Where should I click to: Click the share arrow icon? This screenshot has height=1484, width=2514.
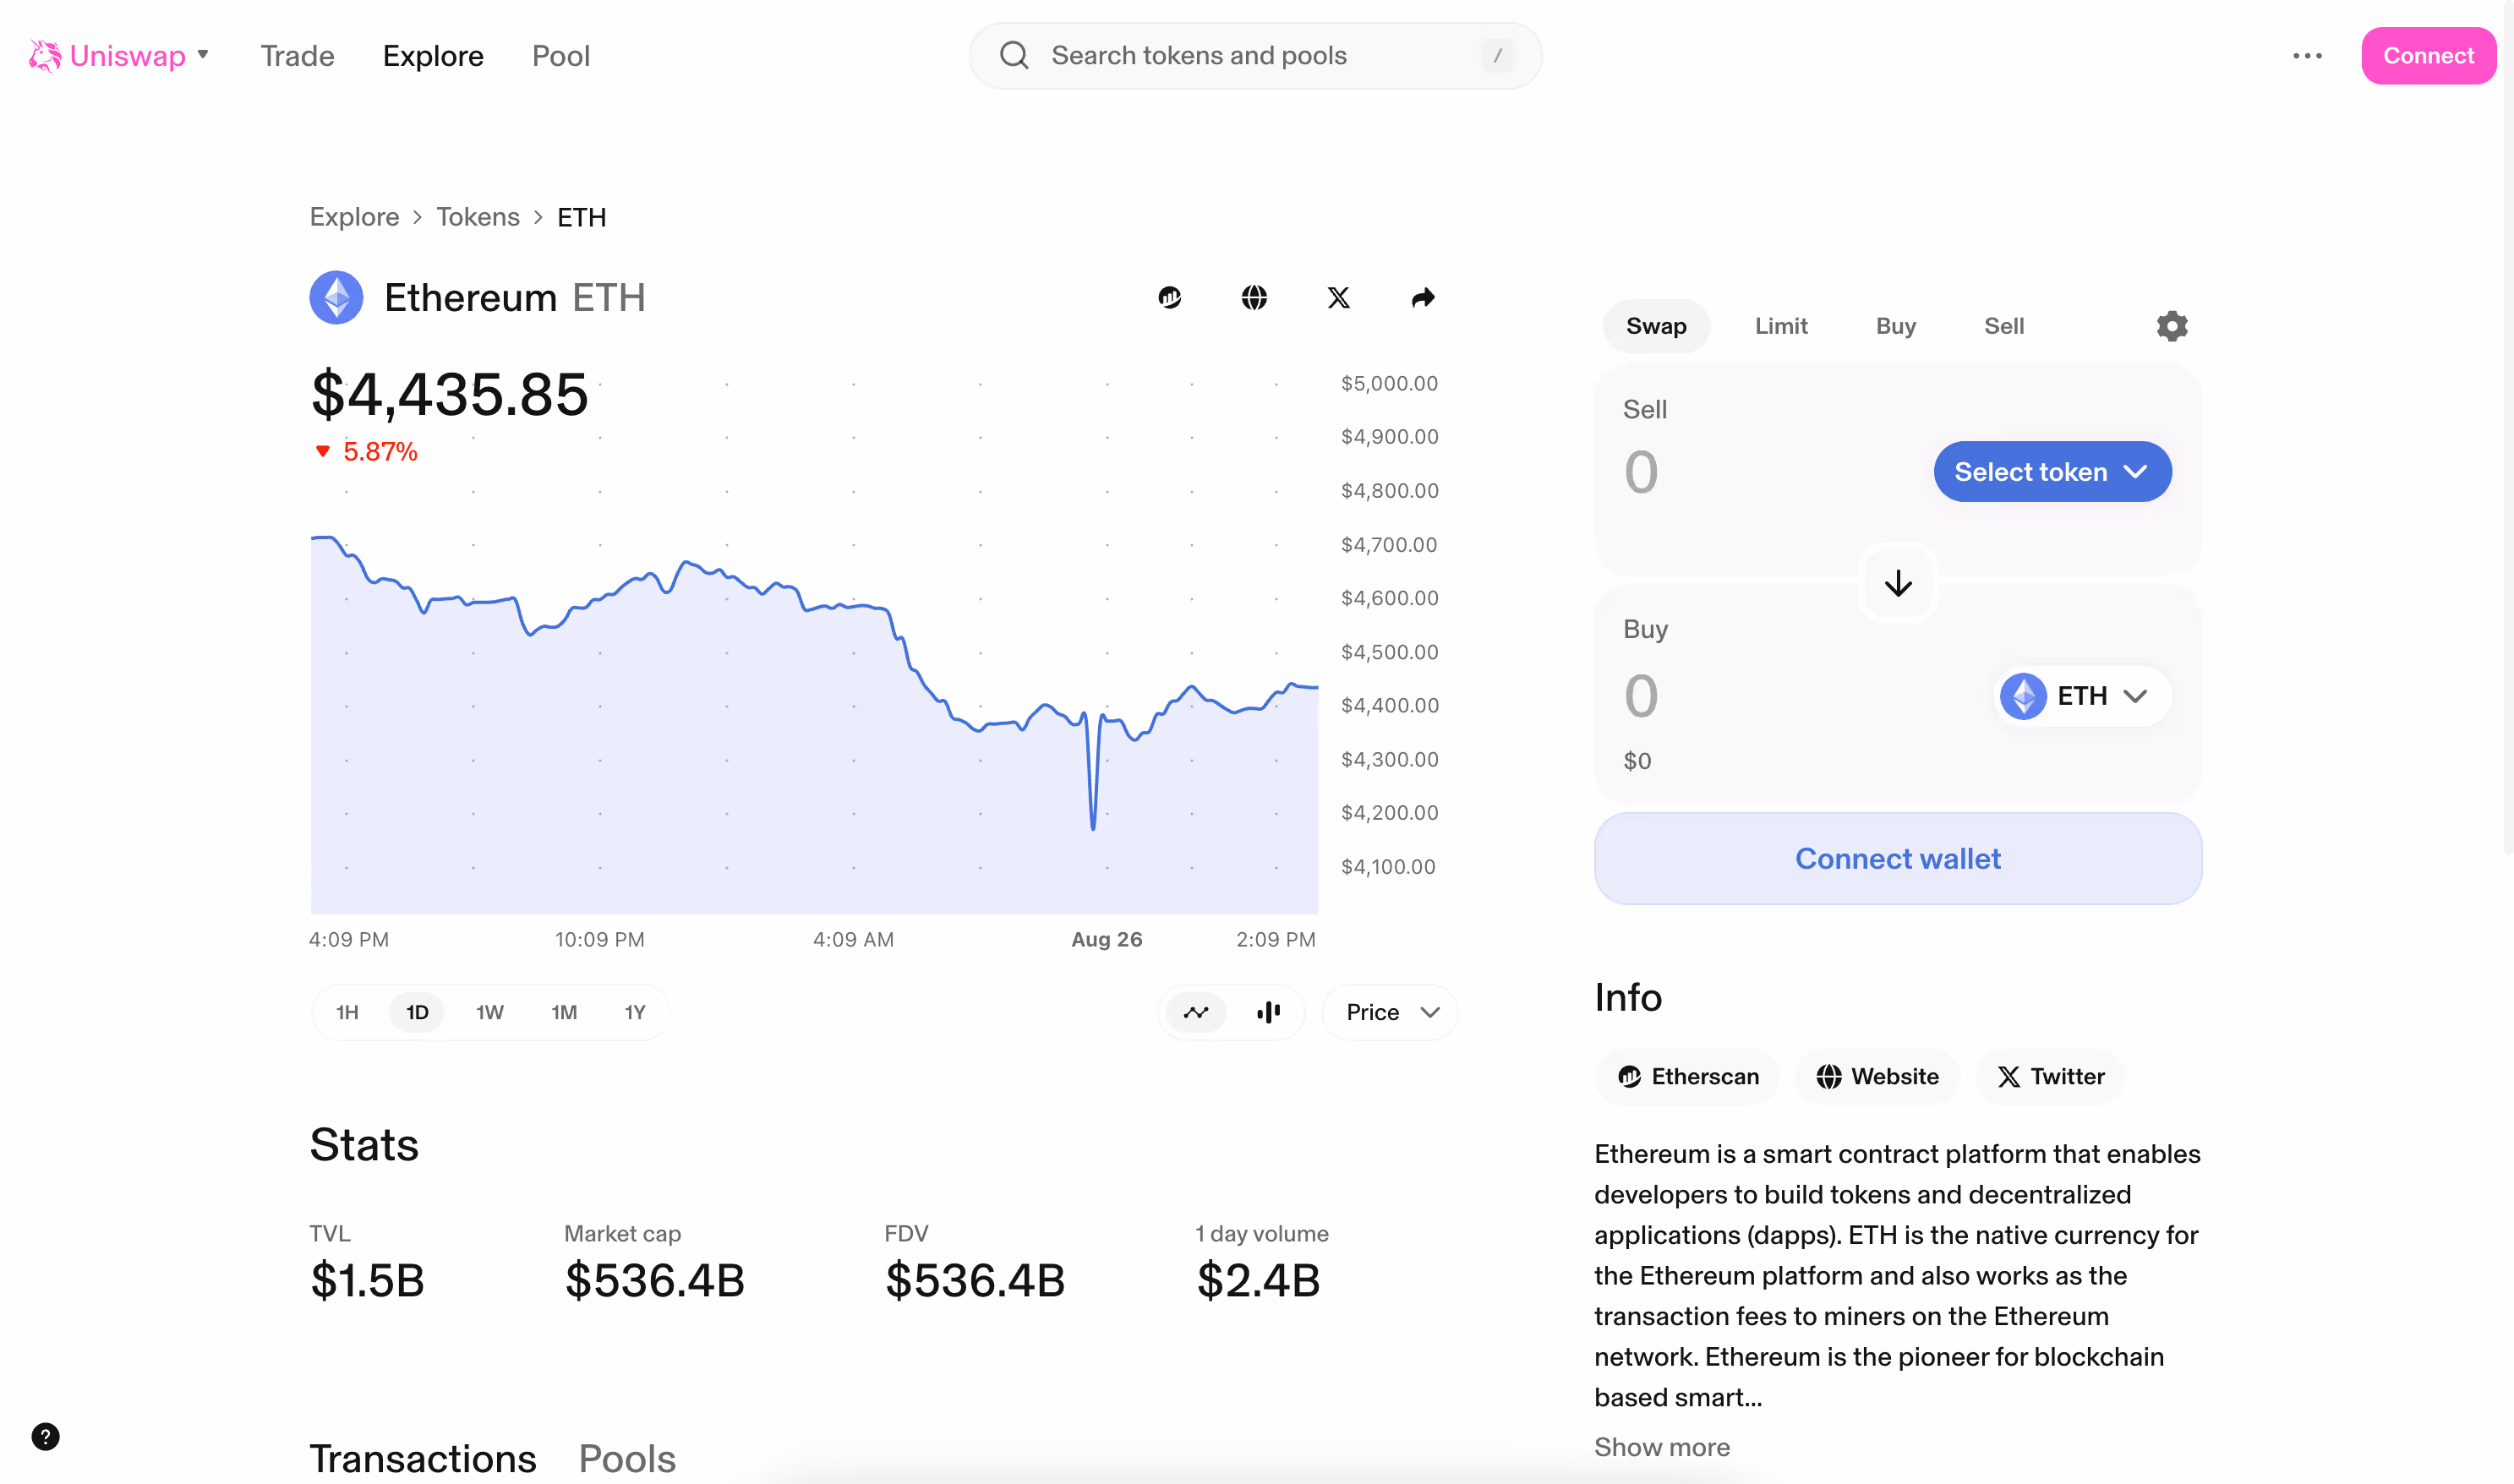point(1423,298)
